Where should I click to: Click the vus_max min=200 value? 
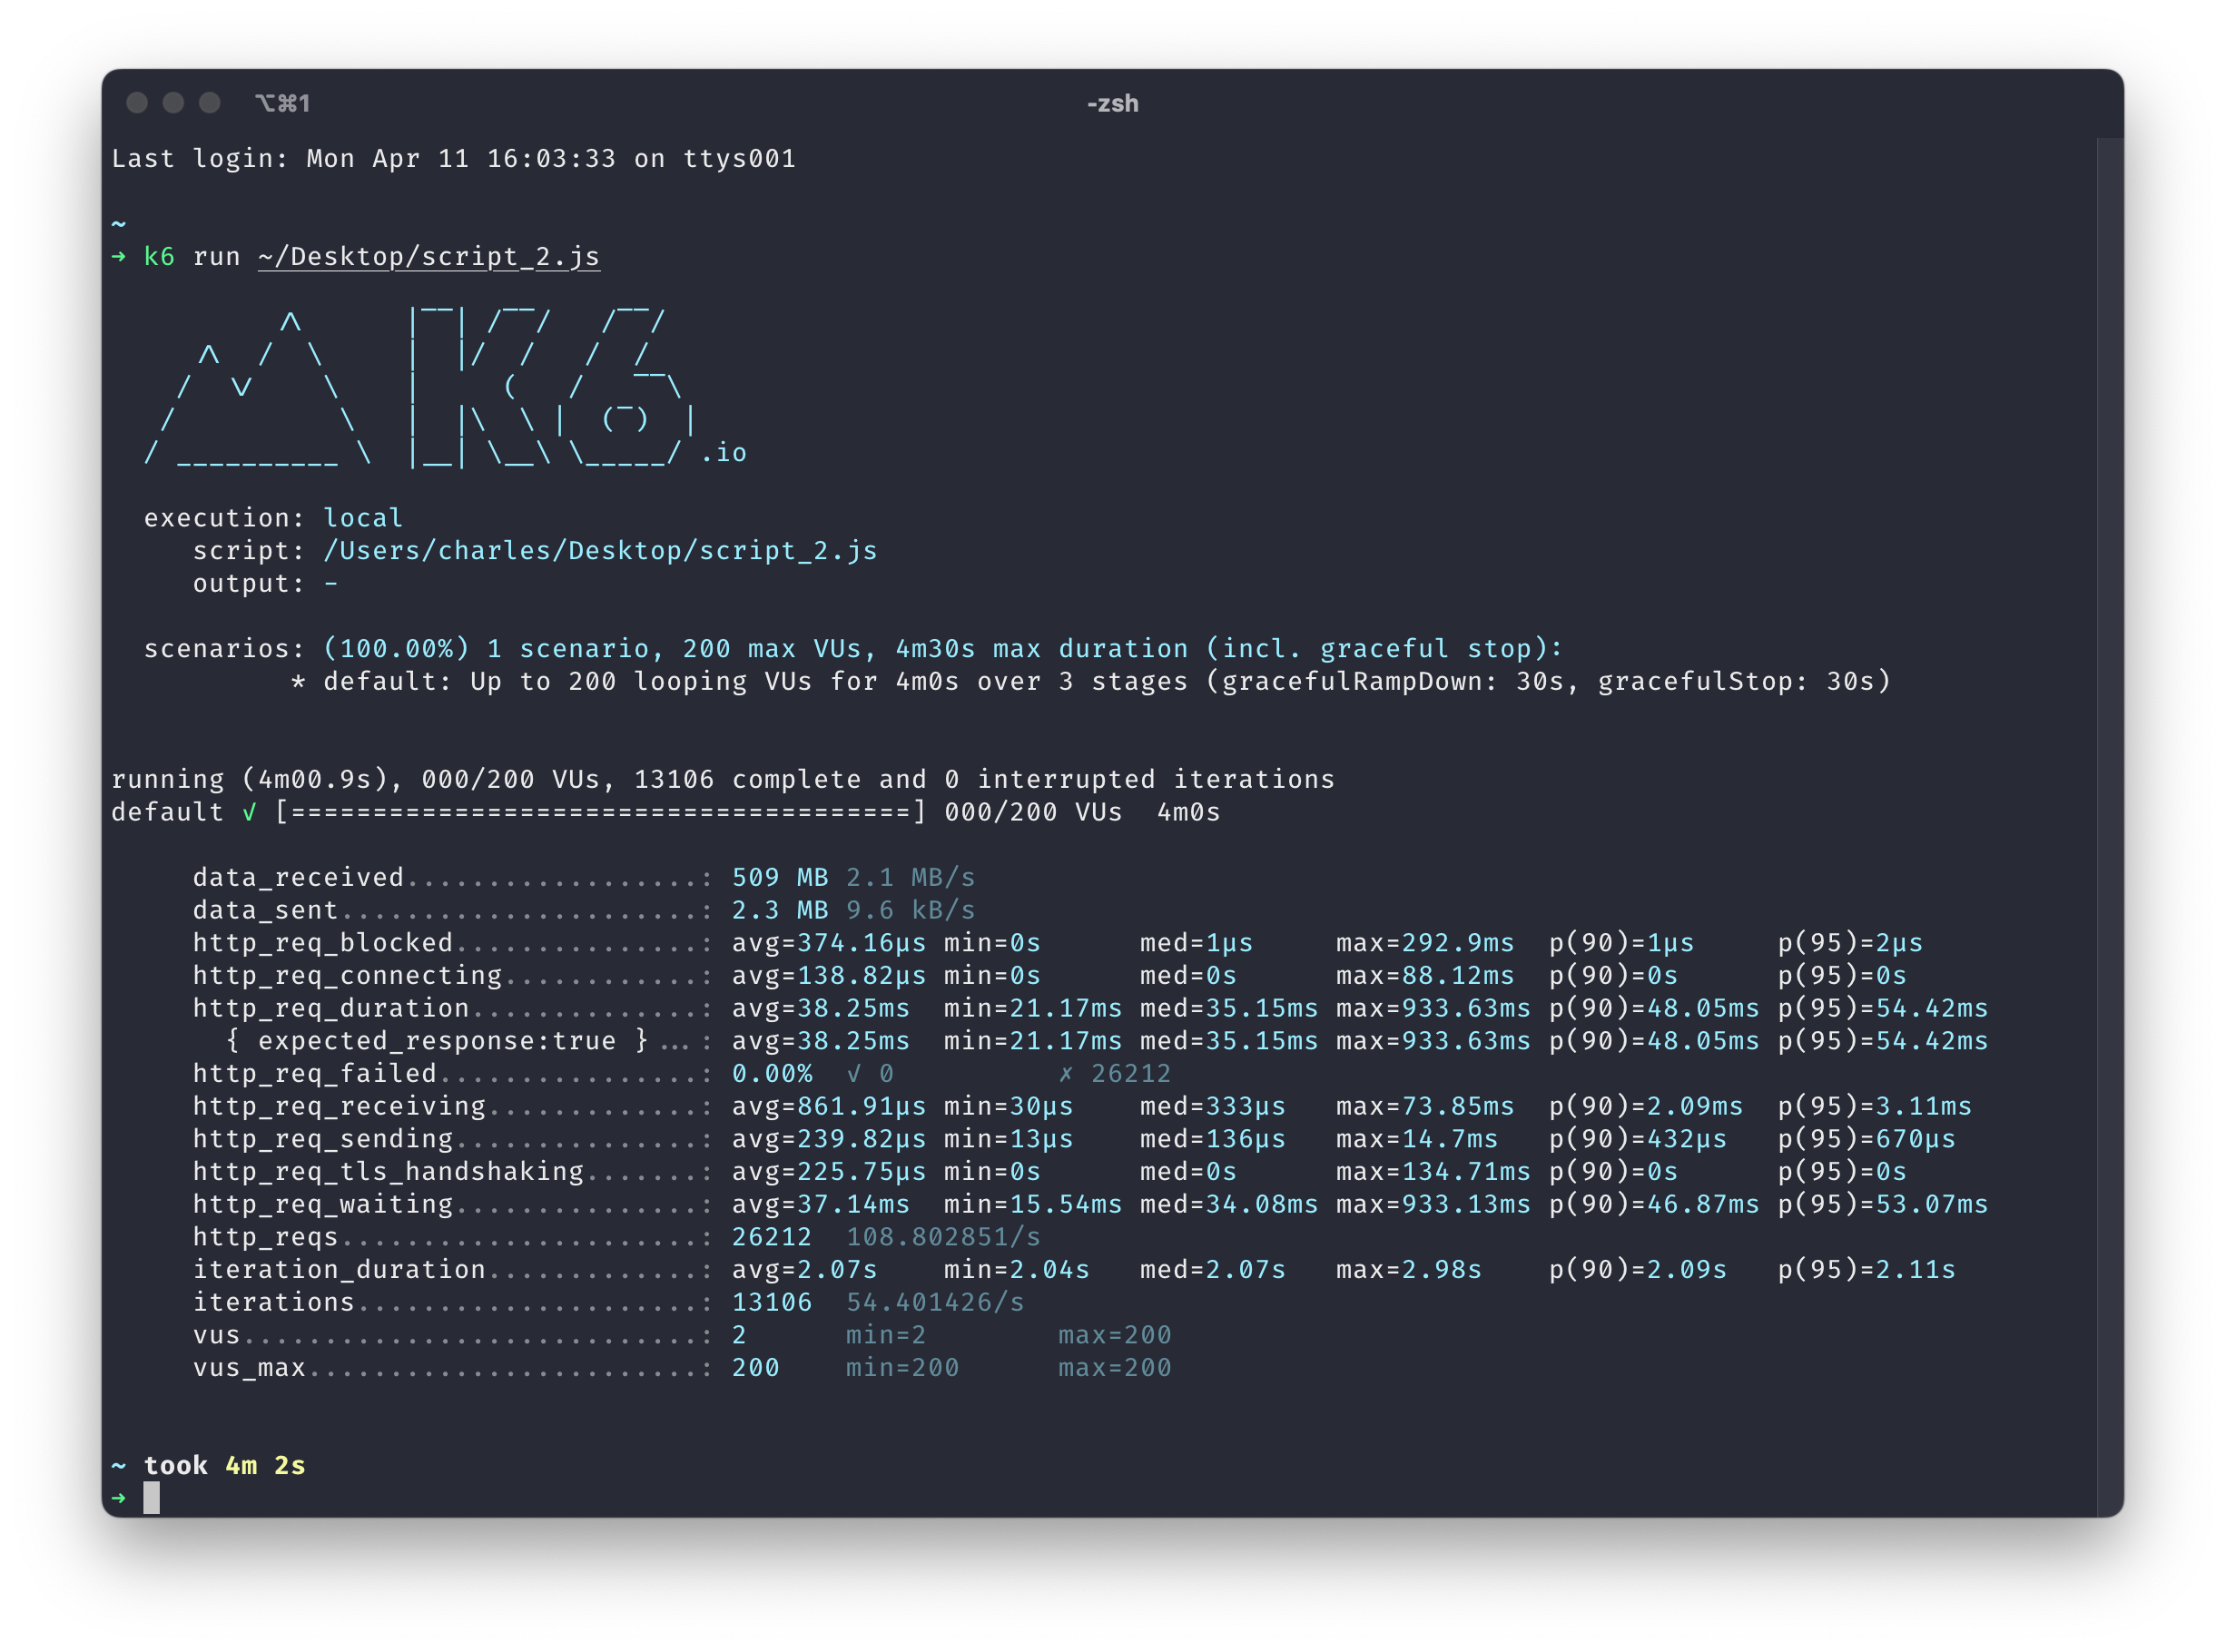(902, 1368)
